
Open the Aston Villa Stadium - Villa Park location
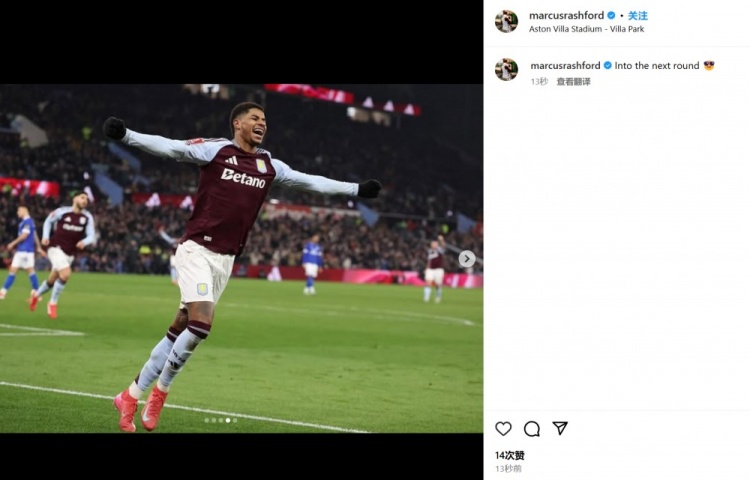pos(586,29)
